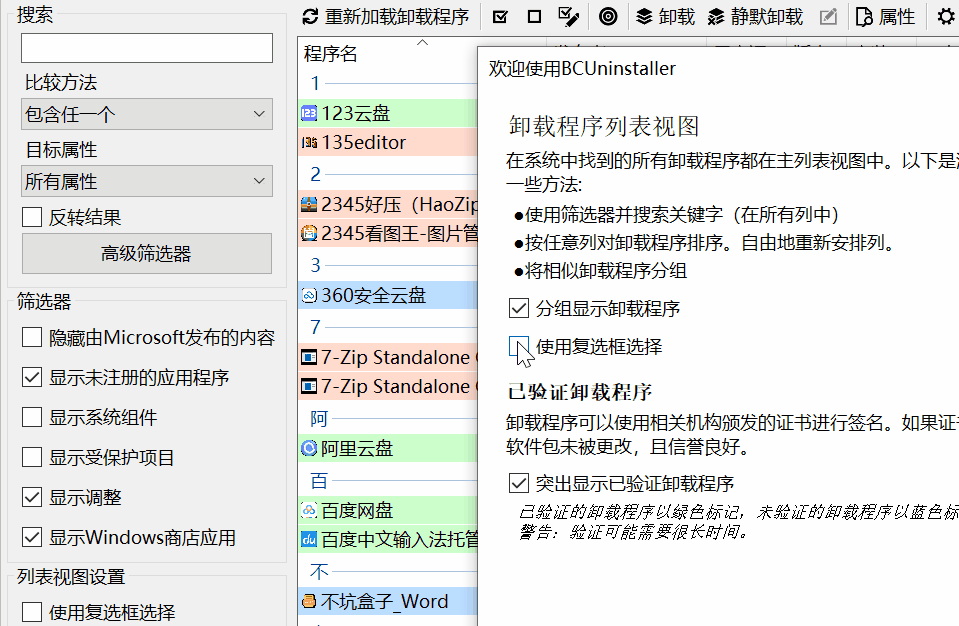Click the deselect-all empty square toolbar icon
This screenshot has width=959, height=626.
534,17
